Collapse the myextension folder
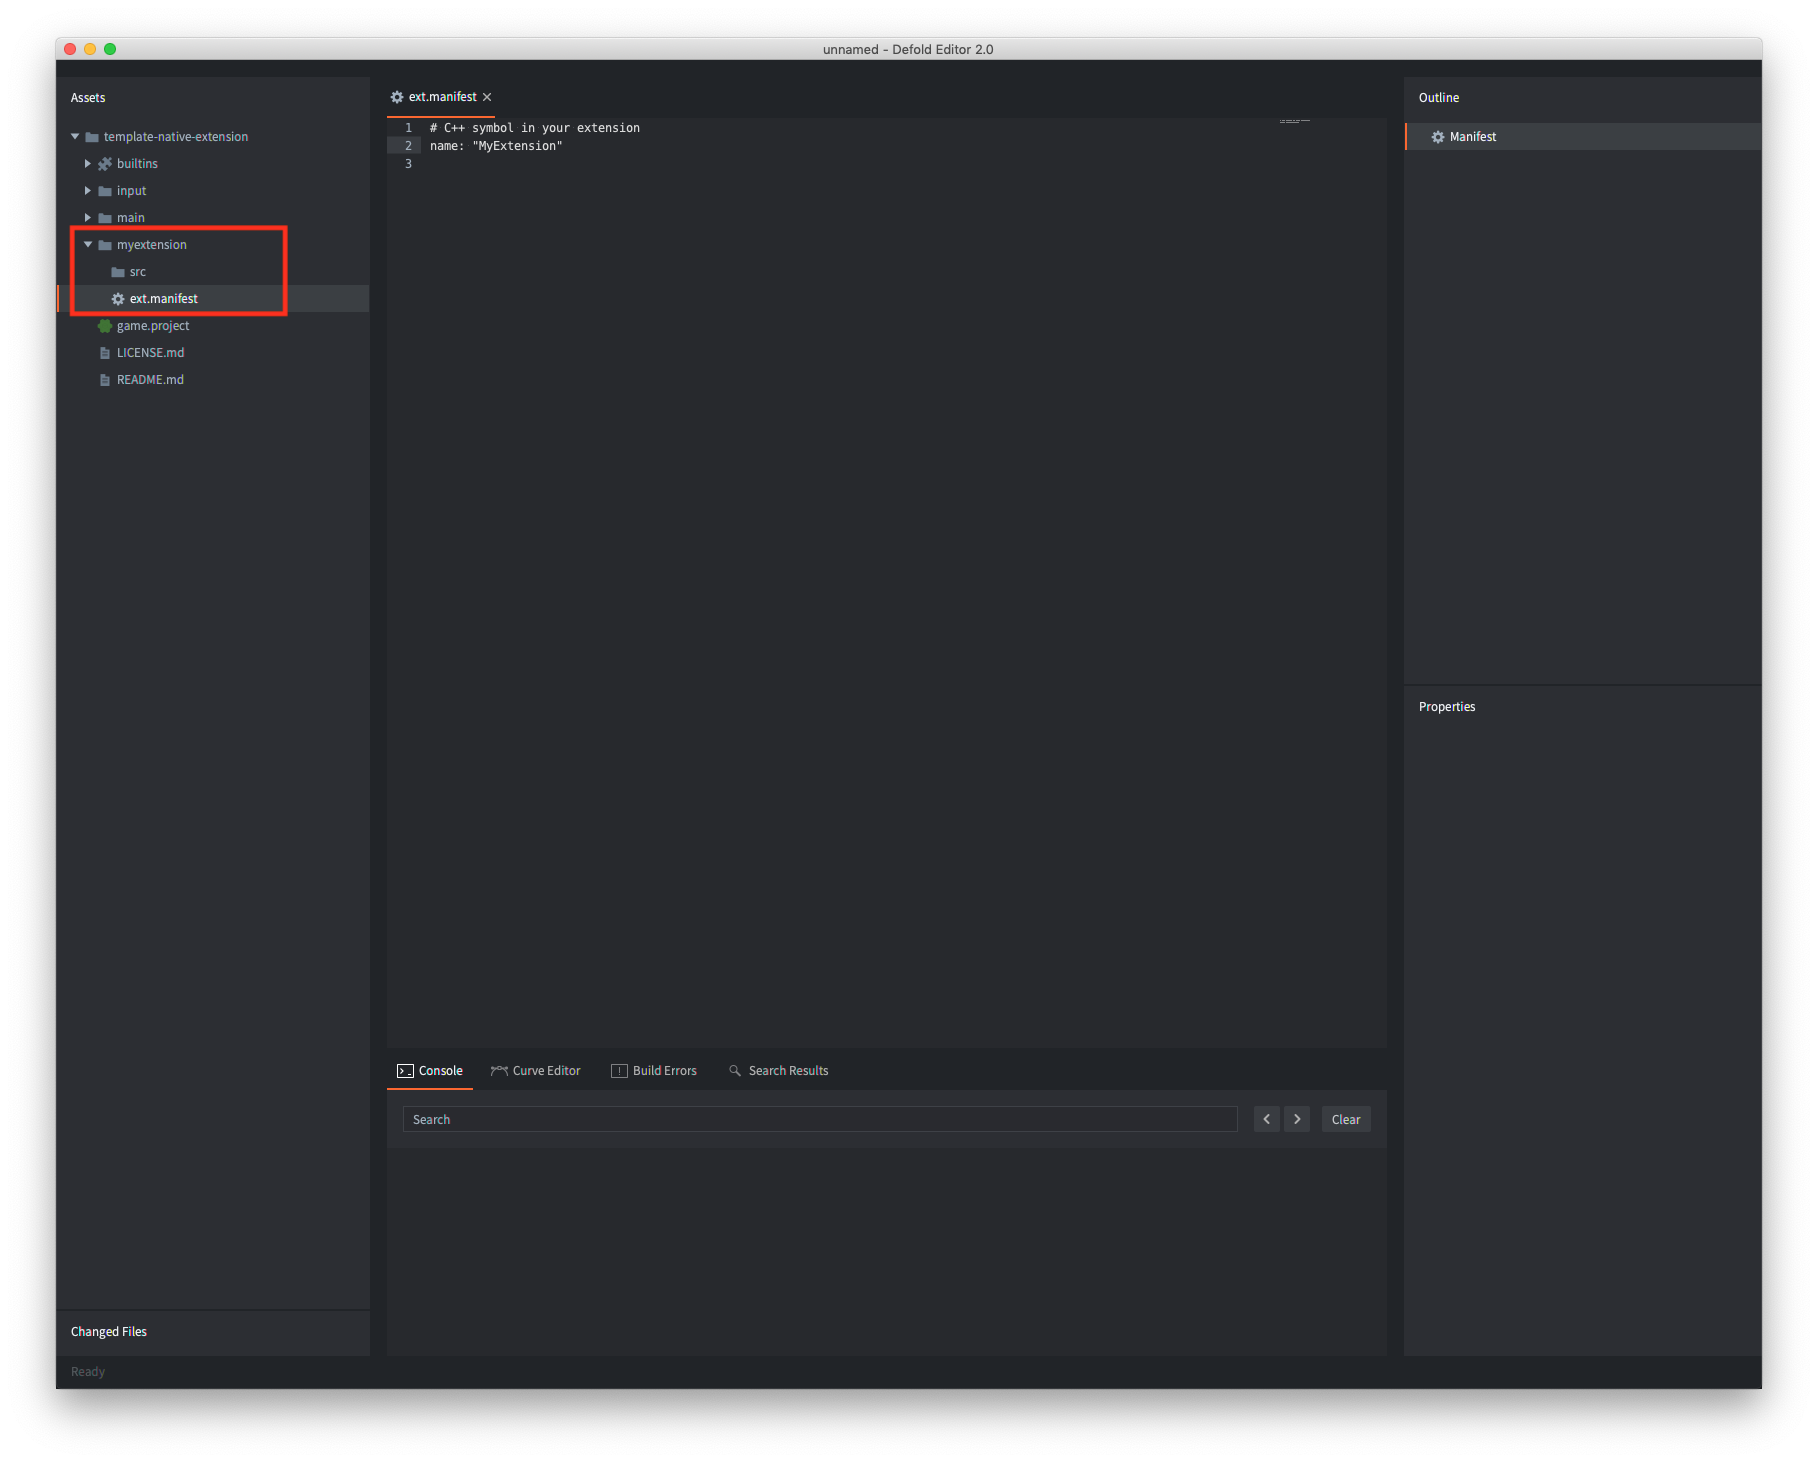Screen dimensions: 1818x1463 (88, 245)
